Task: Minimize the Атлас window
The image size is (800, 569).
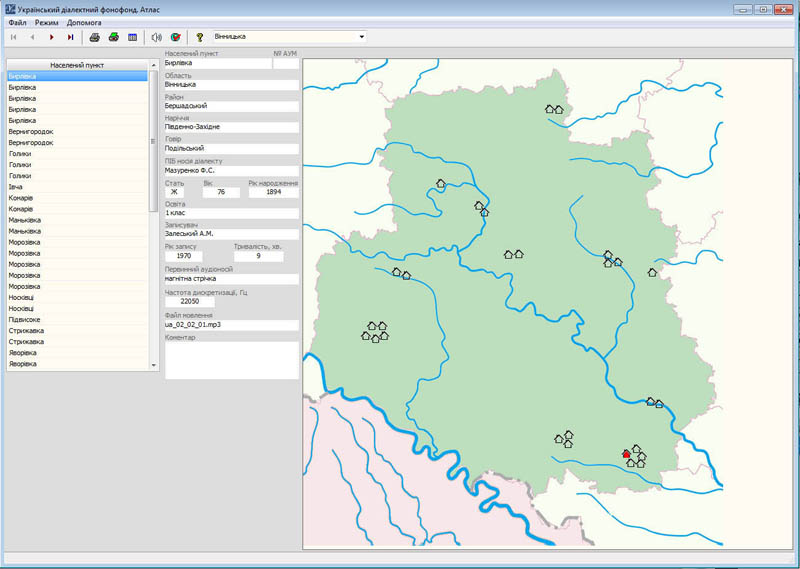Action: point(743,9)
